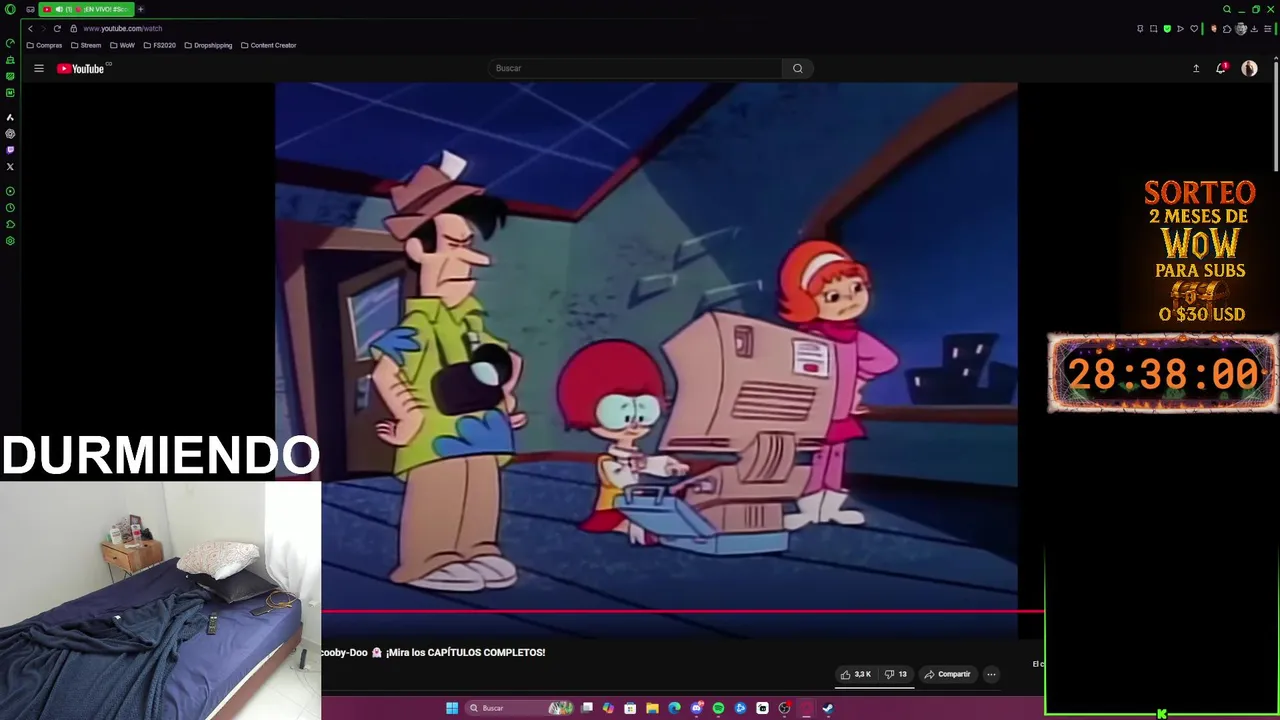The image size is (1280, 720).
Task: Click the browser heart favorites icon
Action: [1194, 28]
